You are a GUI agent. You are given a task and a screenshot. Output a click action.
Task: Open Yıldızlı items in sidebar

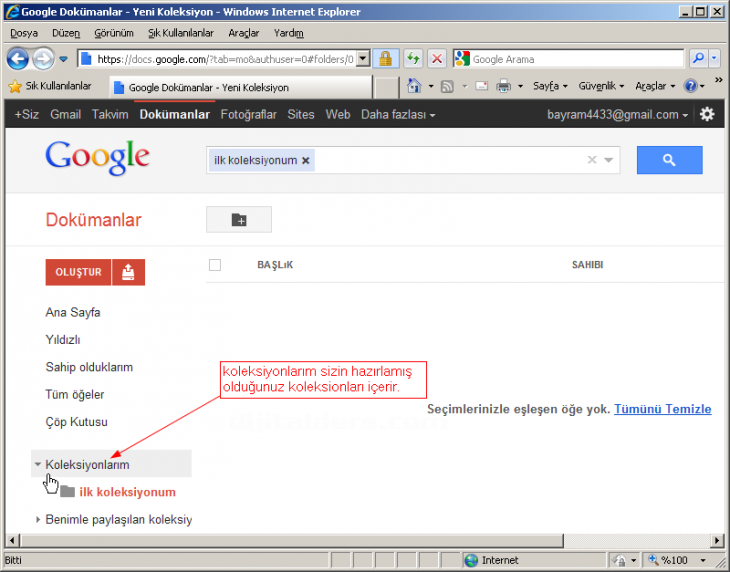pyautogui.click(x=63, y=340)
